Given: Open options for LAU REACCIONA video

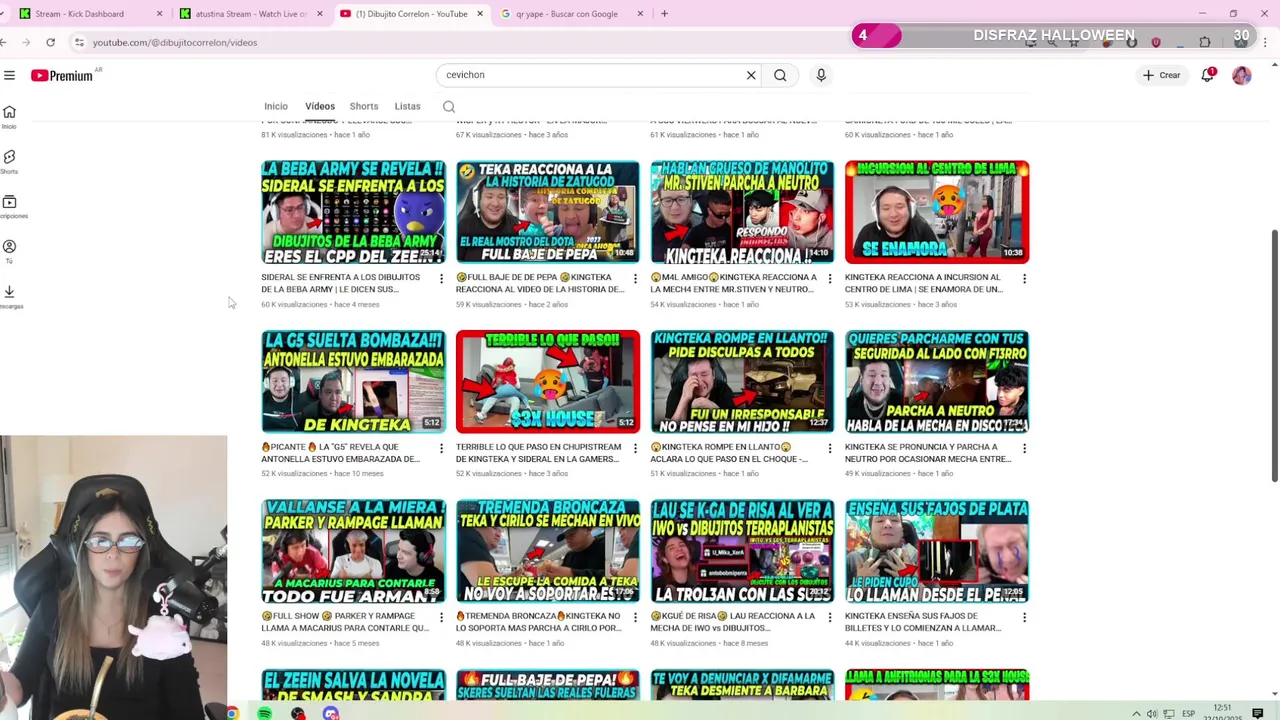Looking at the screenshot, I should pos(830,617).
